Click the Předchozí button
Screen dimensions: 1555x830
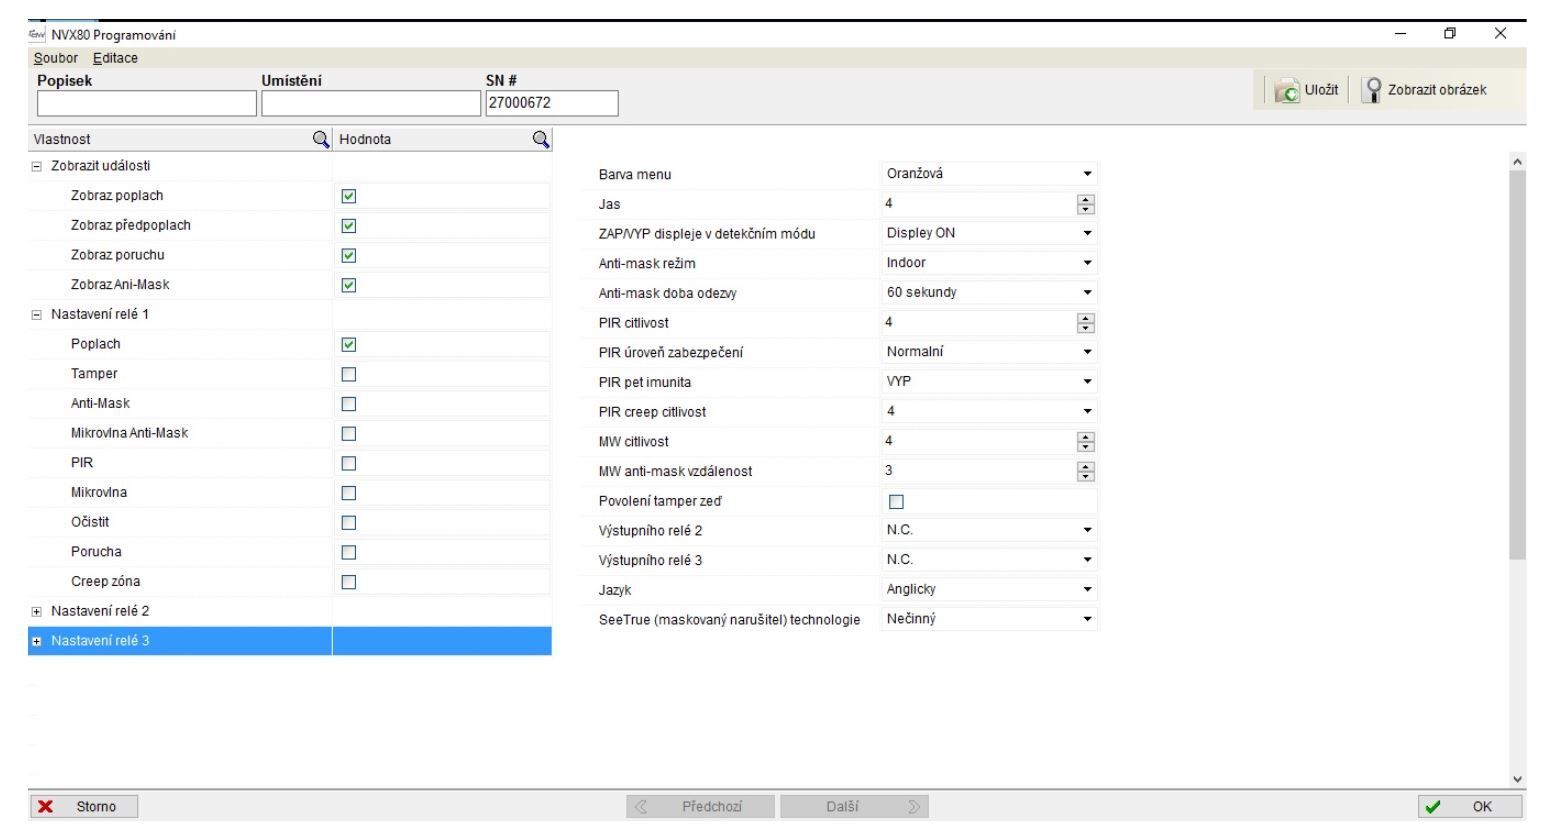point(700,807)
